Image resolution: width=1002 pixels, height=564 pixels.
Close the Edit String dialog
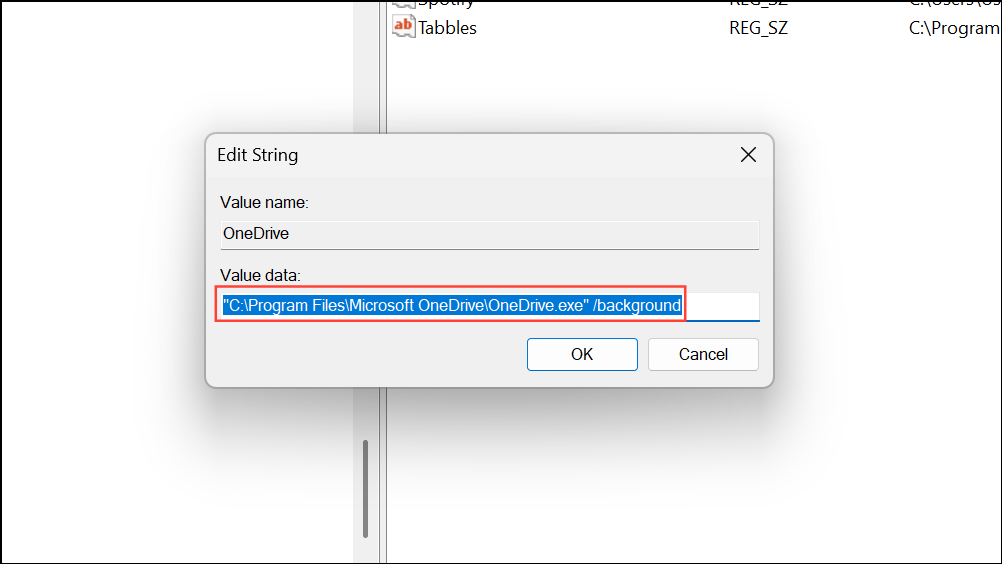pos(747,155)
